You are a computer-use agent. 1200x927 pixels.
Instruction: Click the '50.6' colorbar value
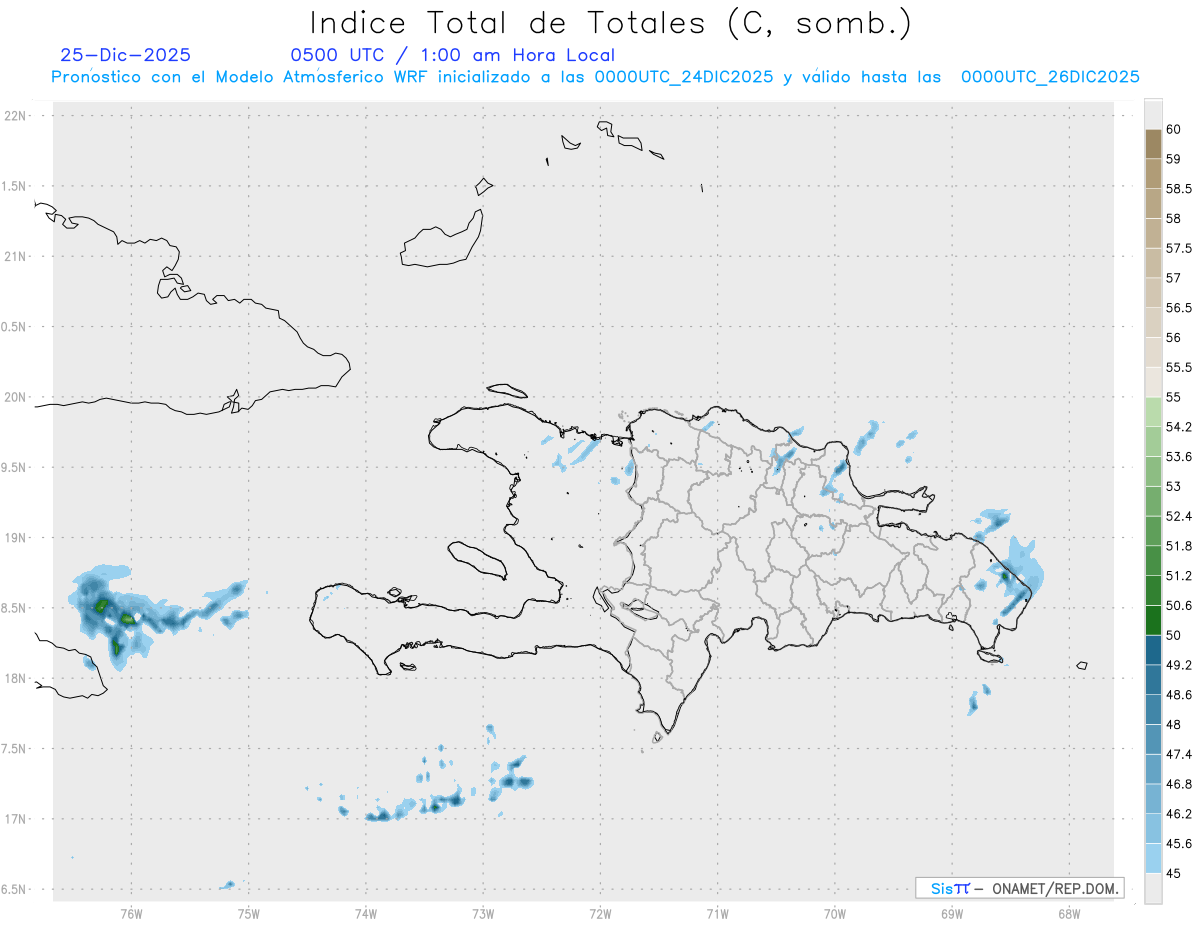click(x=1179, y=605)
